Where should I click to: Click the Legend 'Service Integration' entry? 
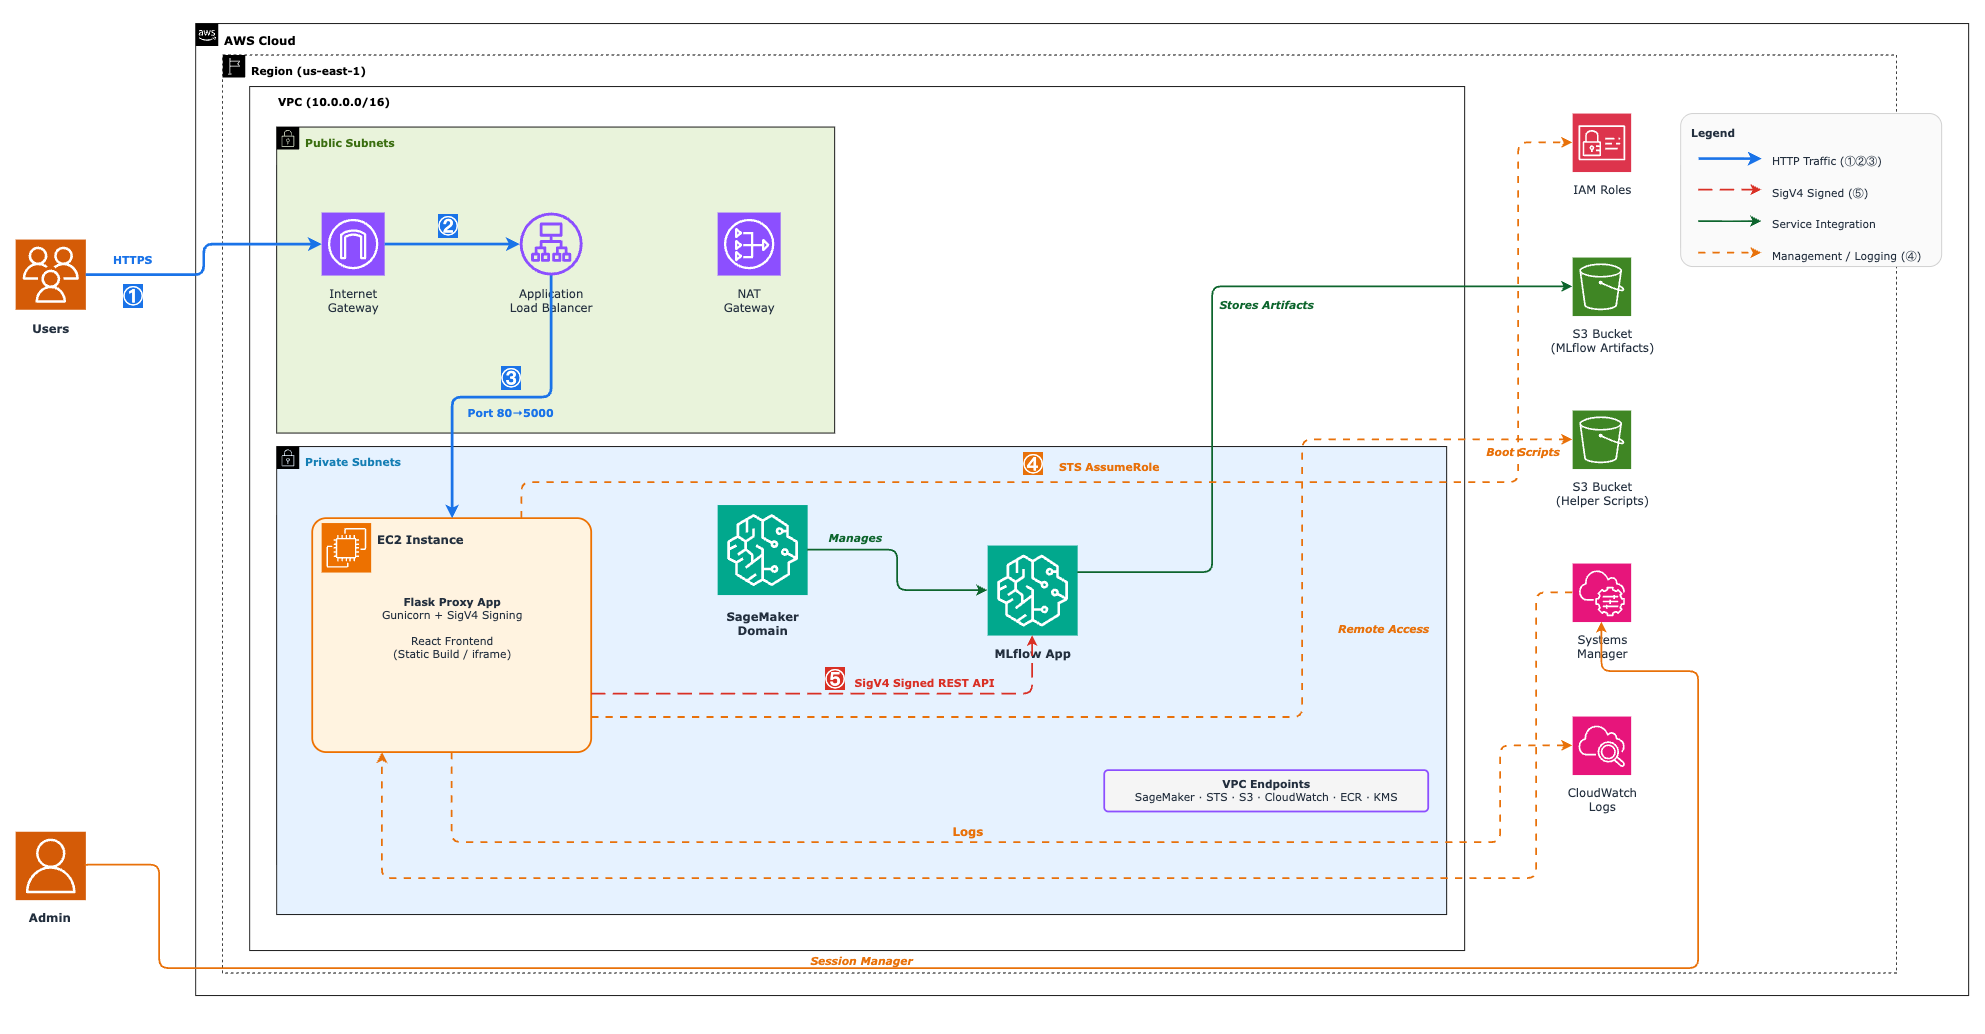pyautogui.click(x=1787, y=223)
